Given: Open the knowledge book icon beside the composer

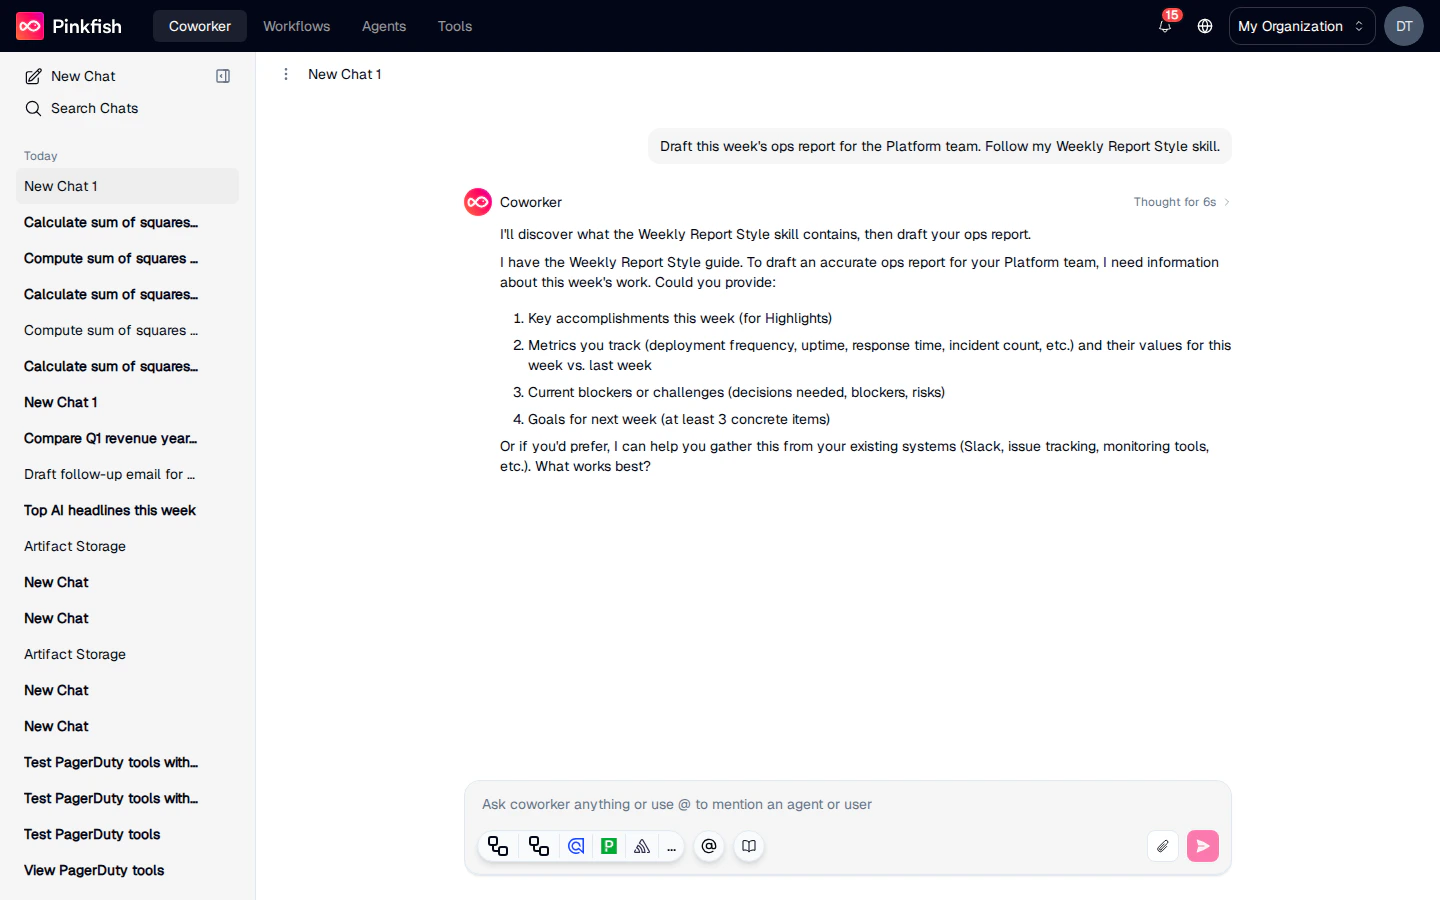Looking at the screenshot, I should pyautogui.click(x=749, y=846).
